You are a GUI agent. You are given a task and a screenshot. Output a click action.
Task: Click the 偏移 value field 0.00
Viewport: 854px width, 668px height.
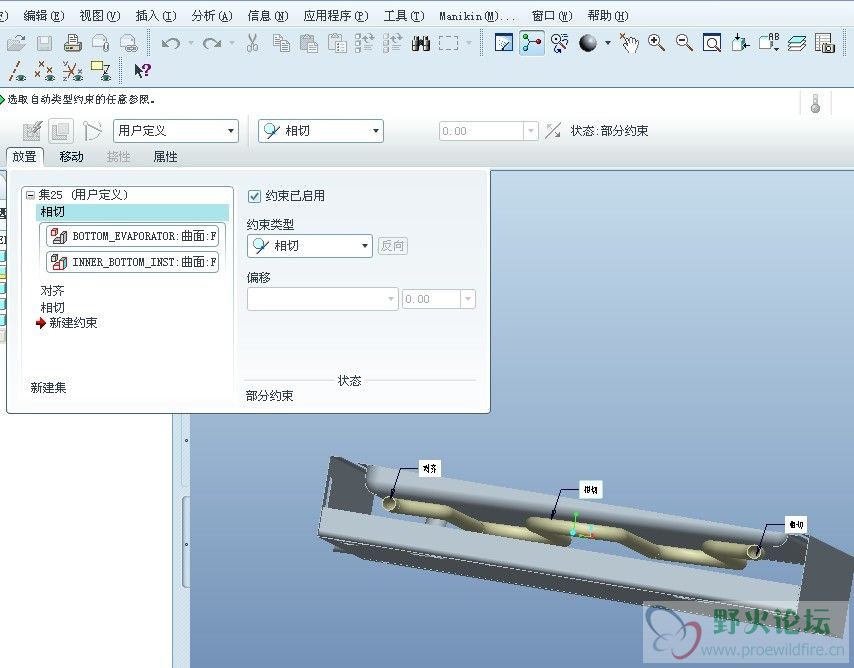(431, 299)
